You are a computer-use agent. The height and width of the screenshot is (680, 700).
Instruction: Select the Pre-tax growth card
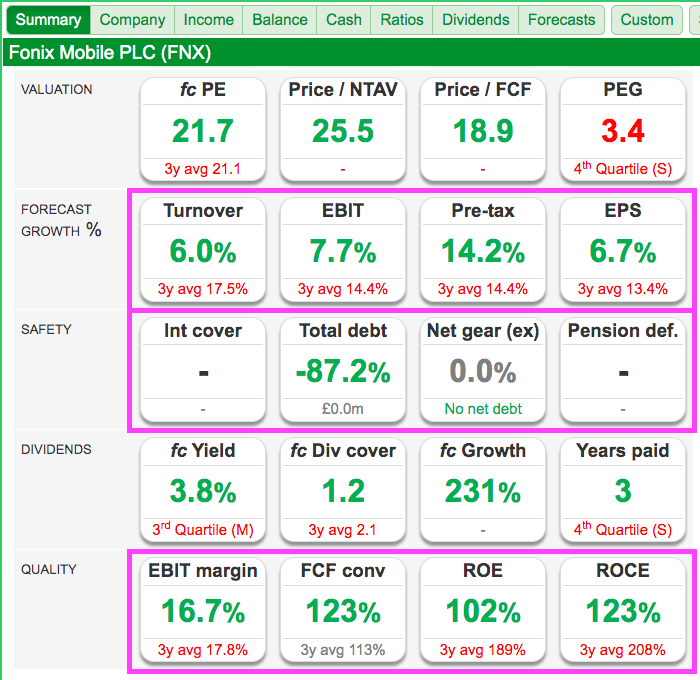tap(483, 249)
